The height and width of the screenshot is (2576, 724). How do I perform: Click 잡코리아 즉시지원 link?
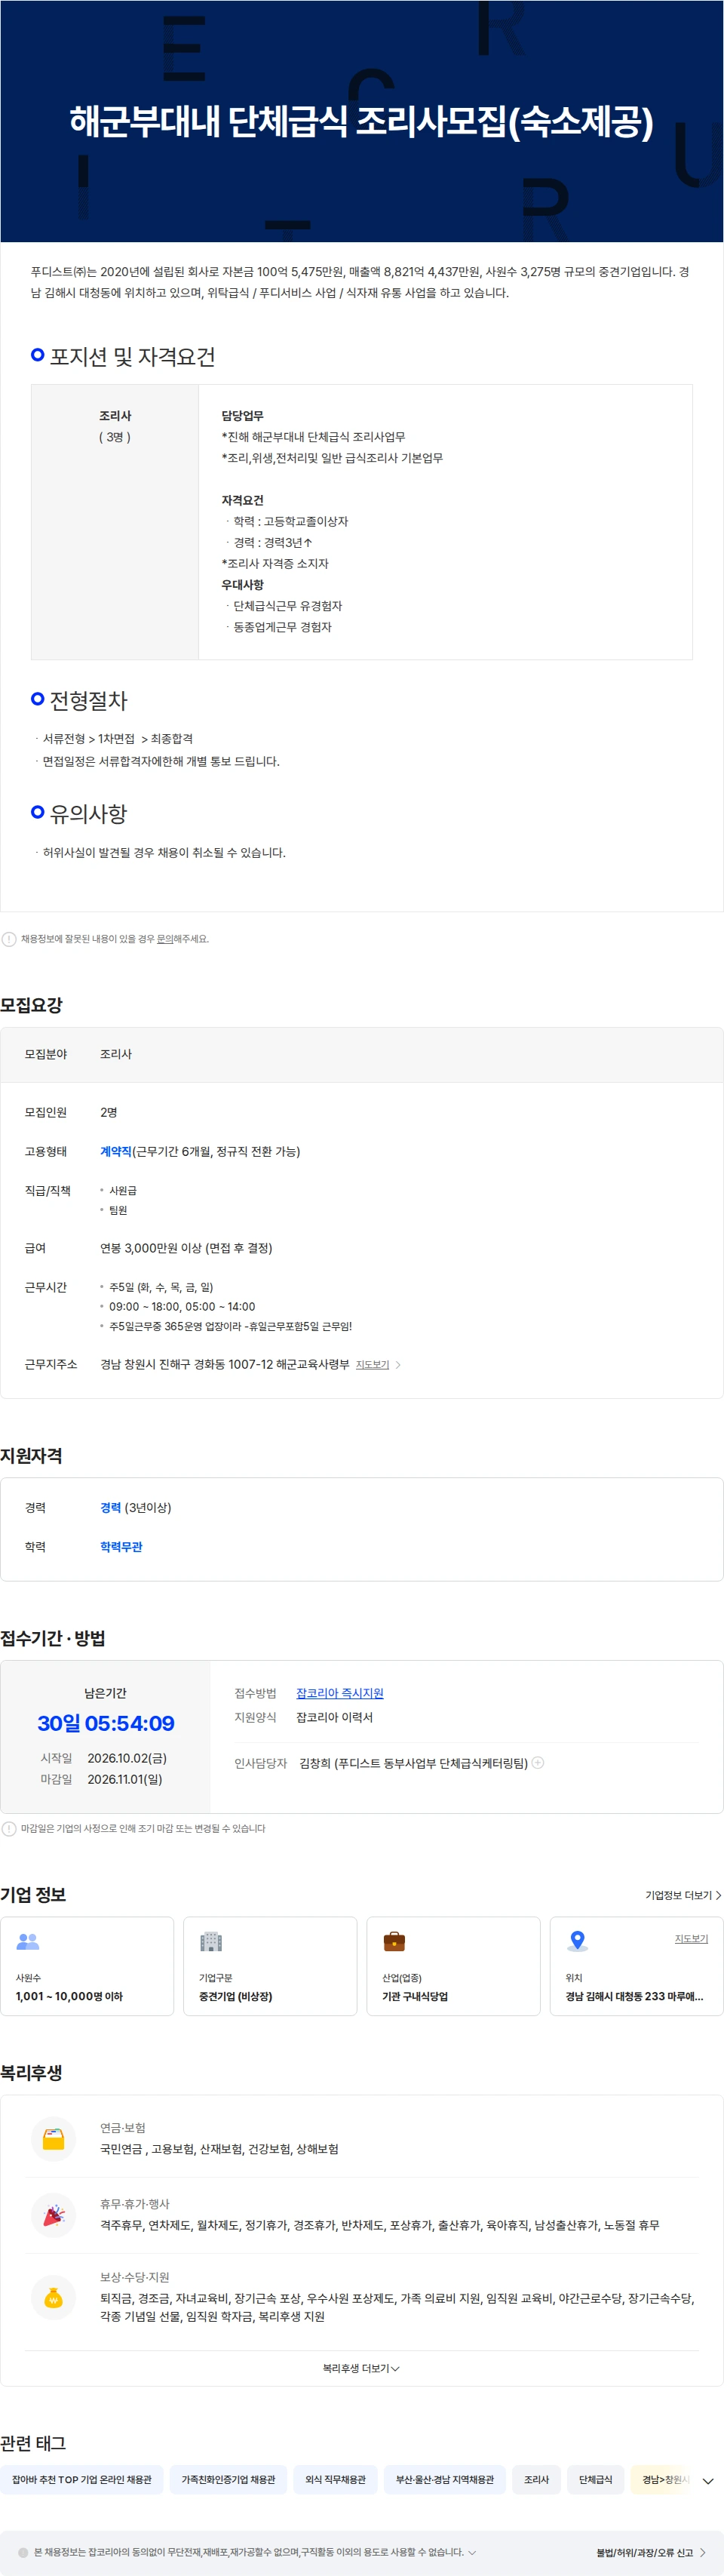coord(340,1693)
